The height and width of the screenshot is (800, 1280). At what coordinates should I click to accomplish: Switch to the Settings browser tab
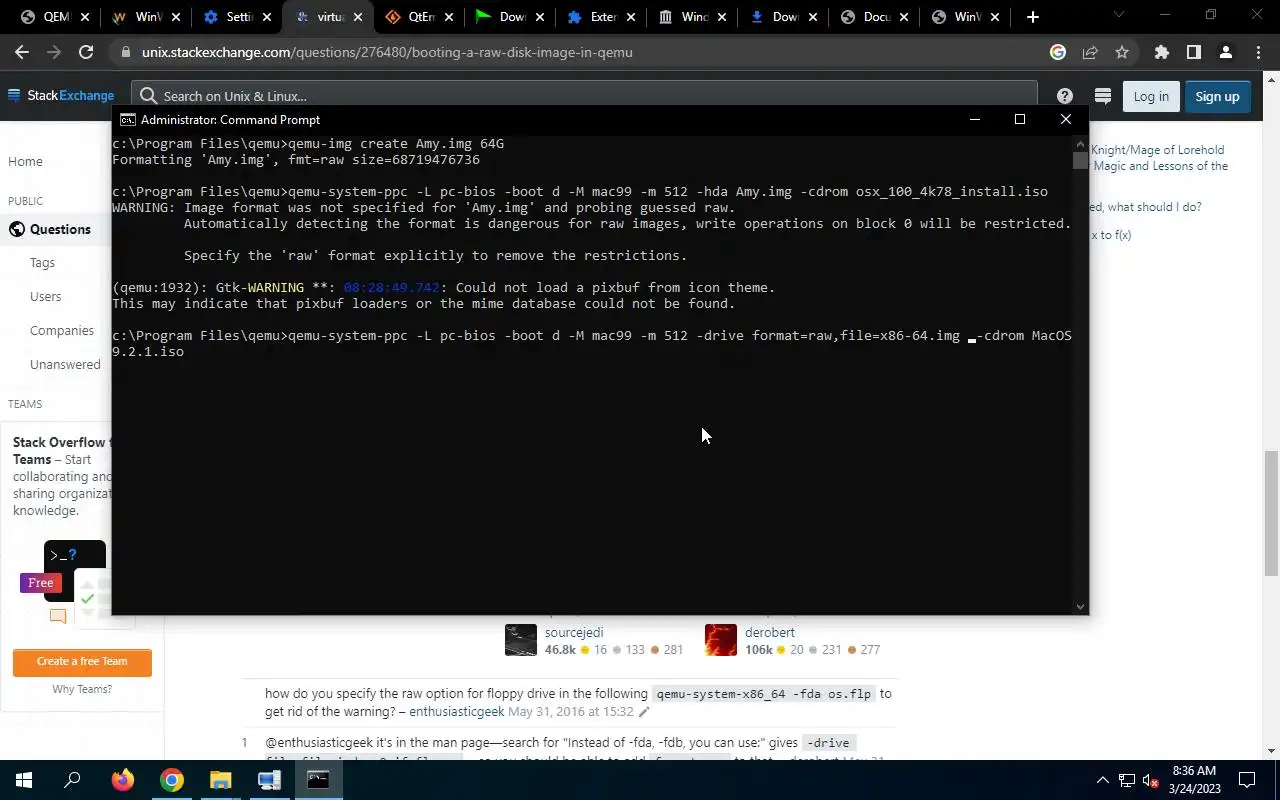(x=238, y=17)
